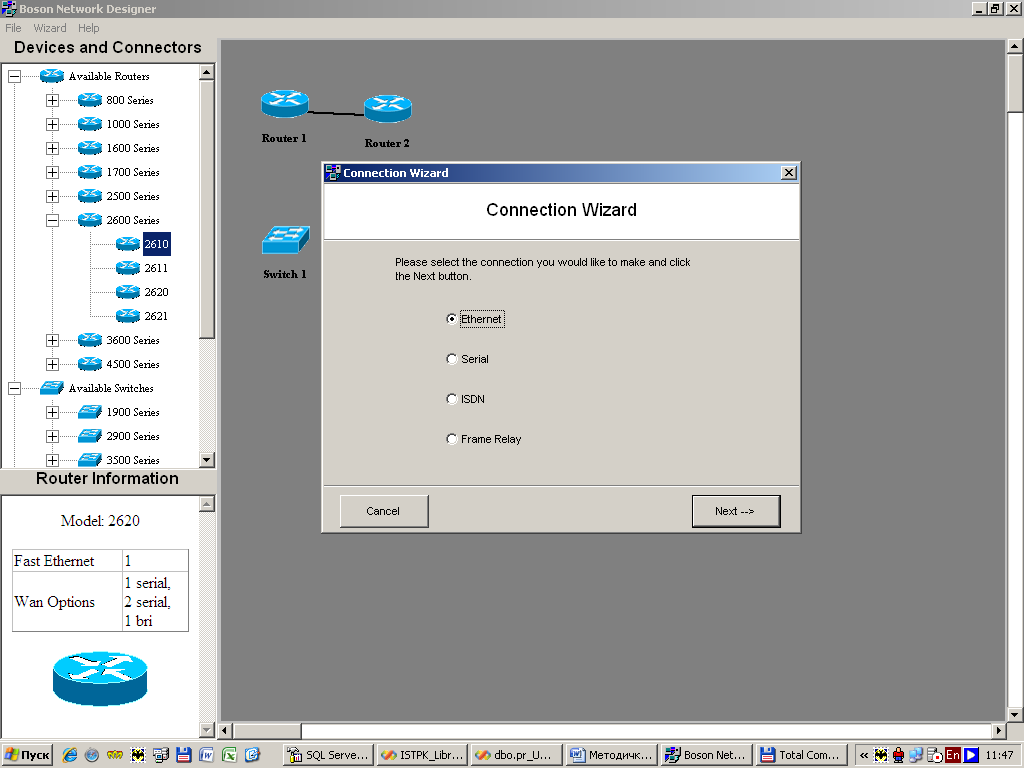
Task: Click the 1700 Series router icon
Action: click(89, 172)
